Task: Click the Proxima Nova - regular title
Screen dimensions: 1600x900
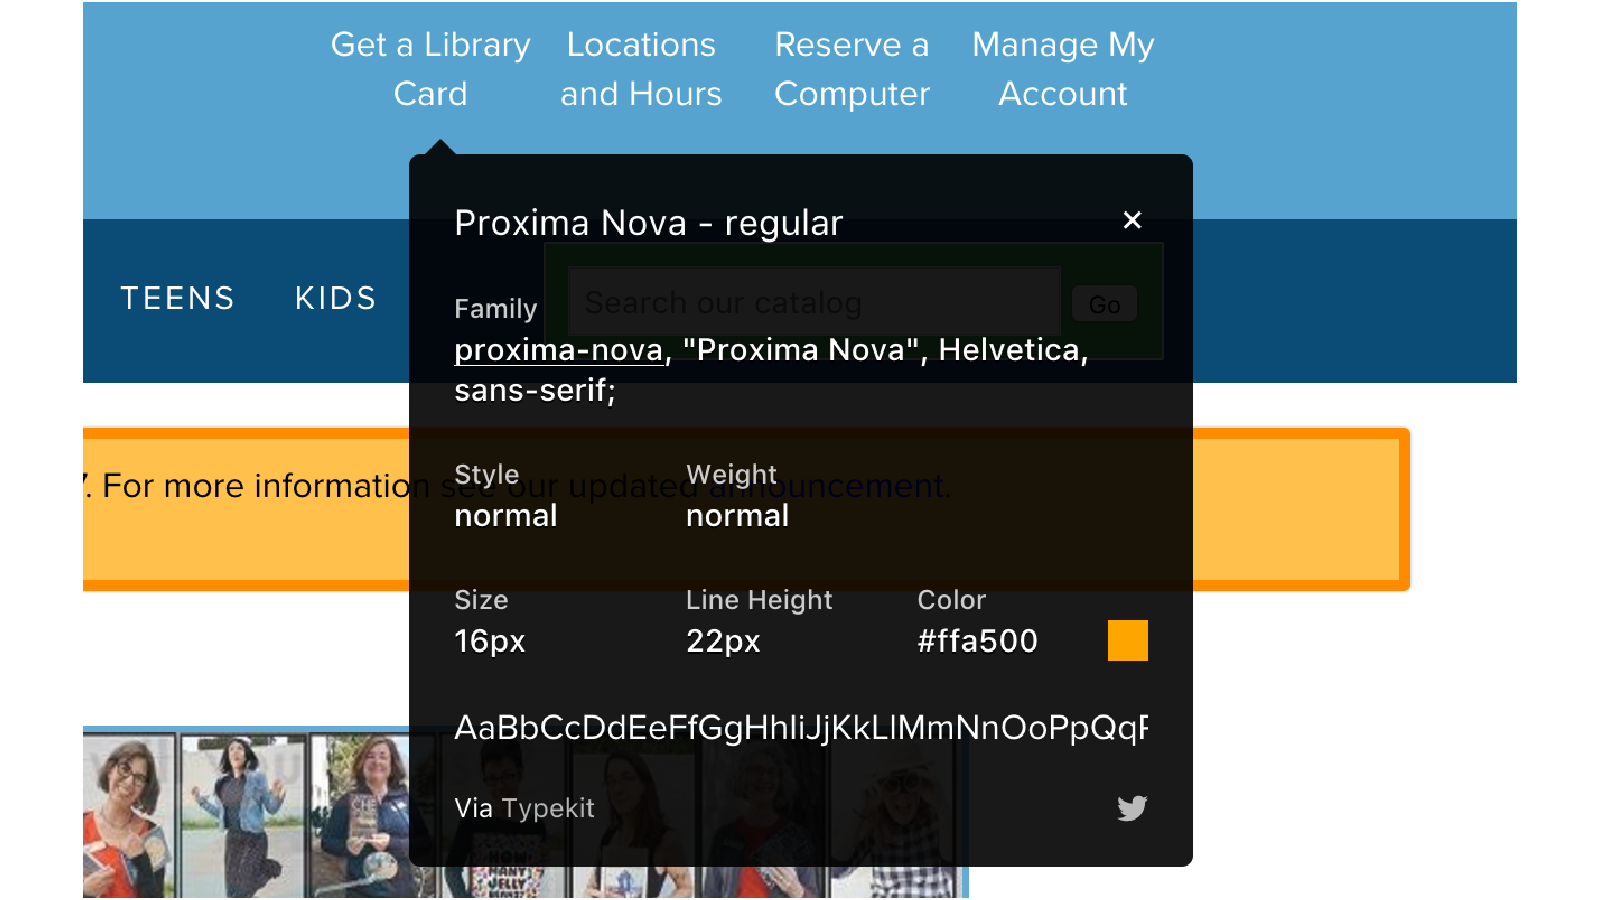Action: coord(649,223)
